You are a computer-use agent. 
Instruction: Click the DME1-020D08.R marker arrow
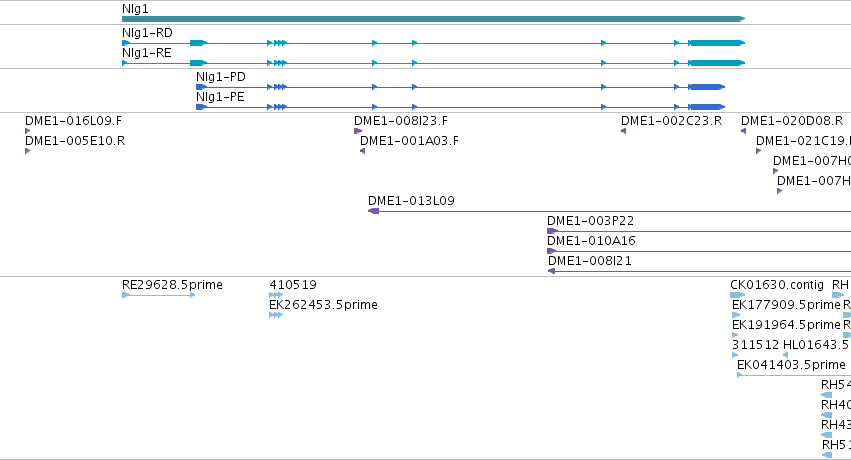(744, 131)
